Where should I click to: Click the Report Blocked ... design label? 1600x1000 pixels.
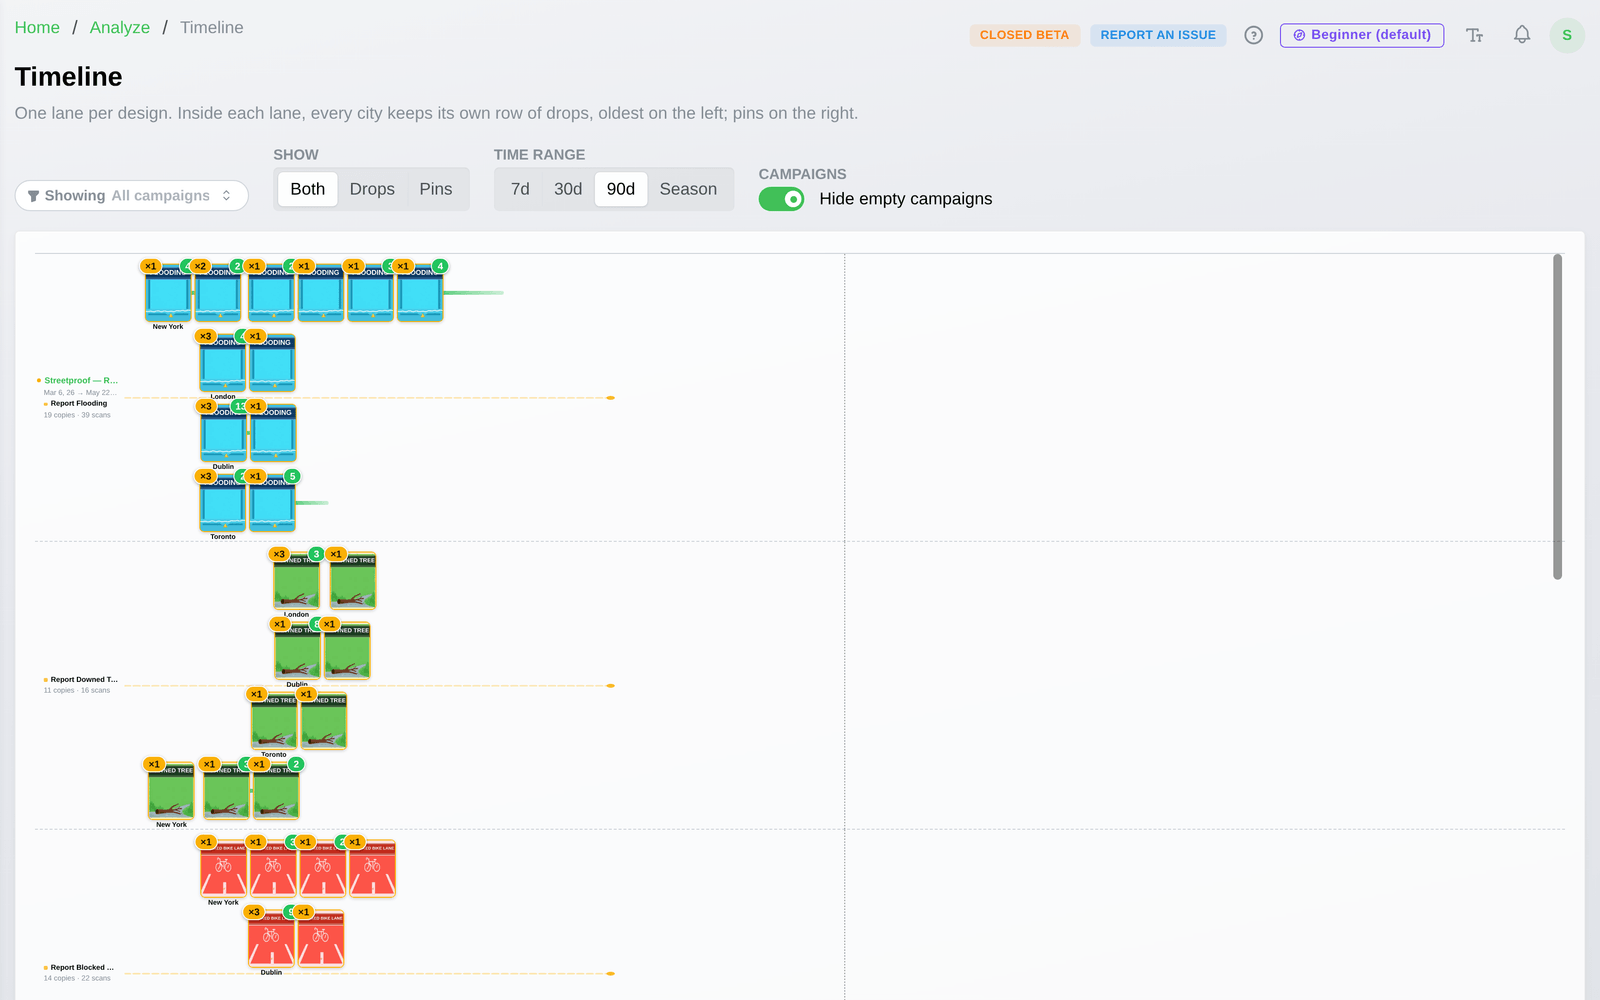coord(82,967)
